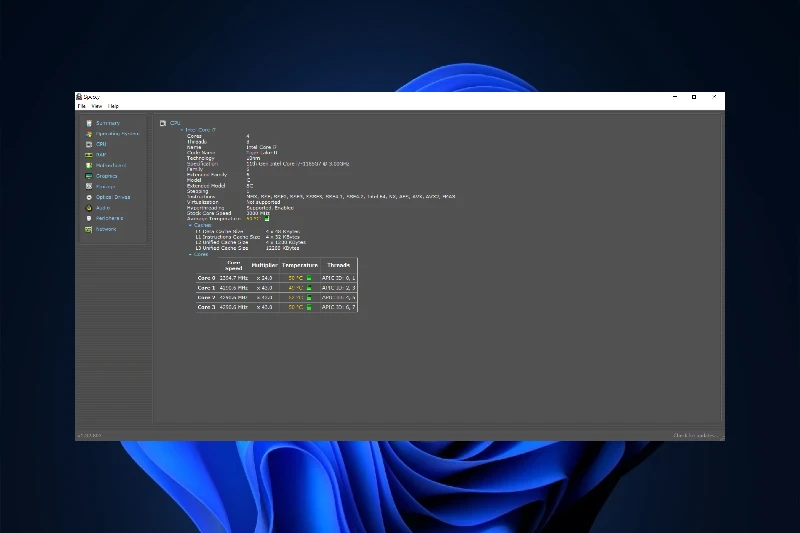This screenshot has height=533, width=800.
Task: Click the CPU header icon in main panel
Action: 163,123
